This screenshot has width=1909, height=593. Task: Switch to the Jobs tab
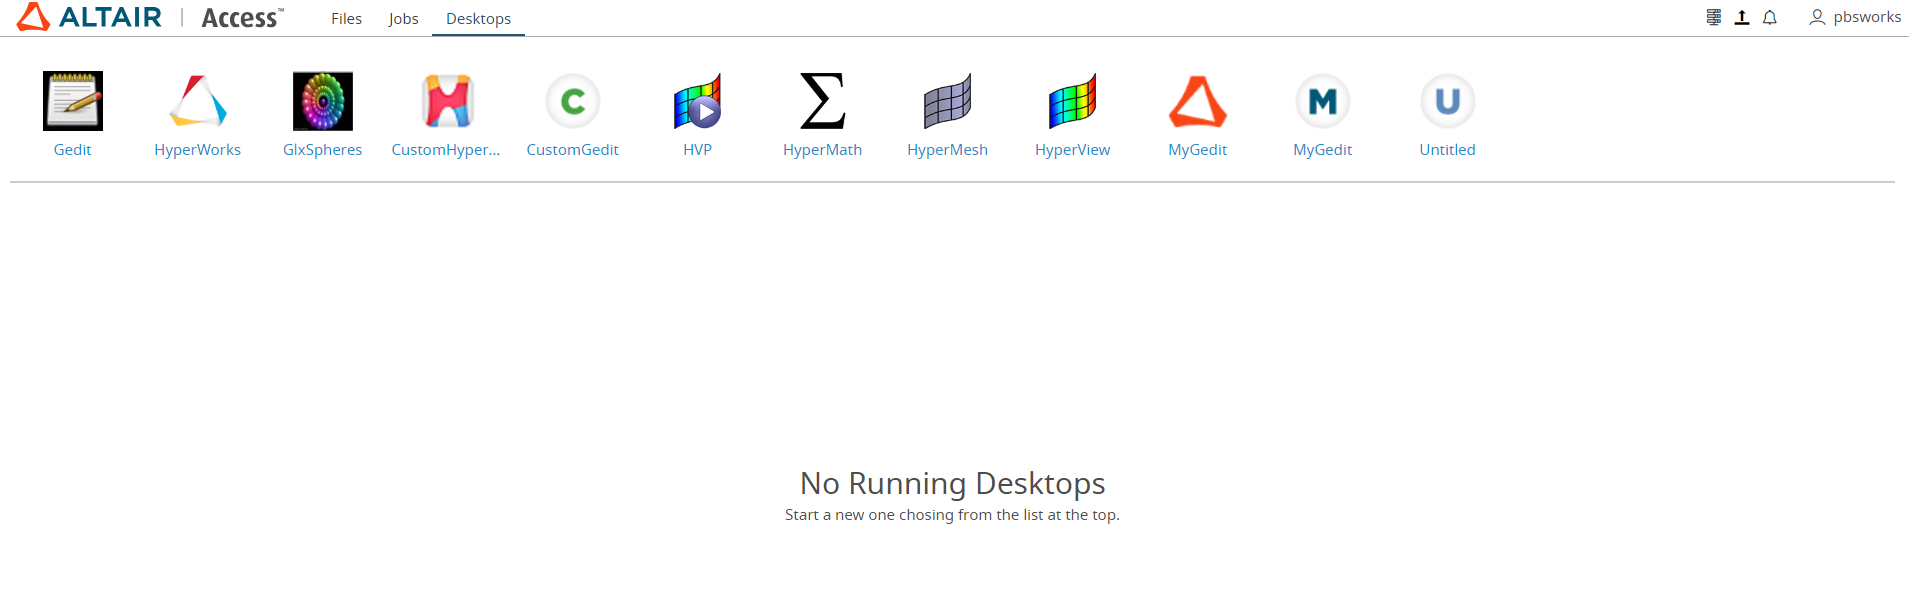pos(404,18)
